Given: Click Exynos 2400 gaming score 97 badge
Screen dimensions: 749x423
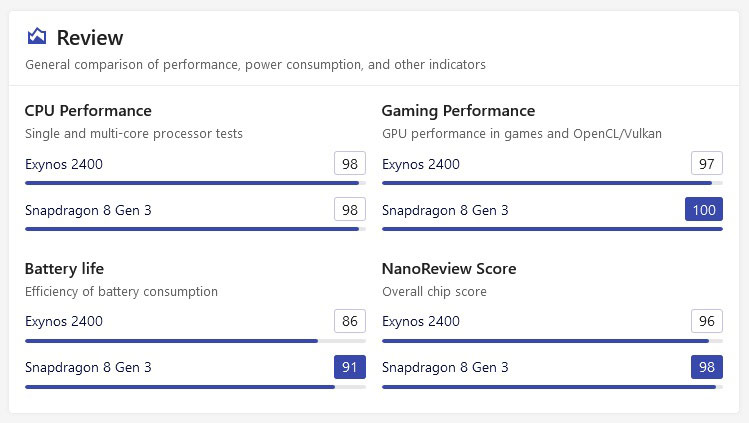Looking at the screenshot, I should pos(707,164).
